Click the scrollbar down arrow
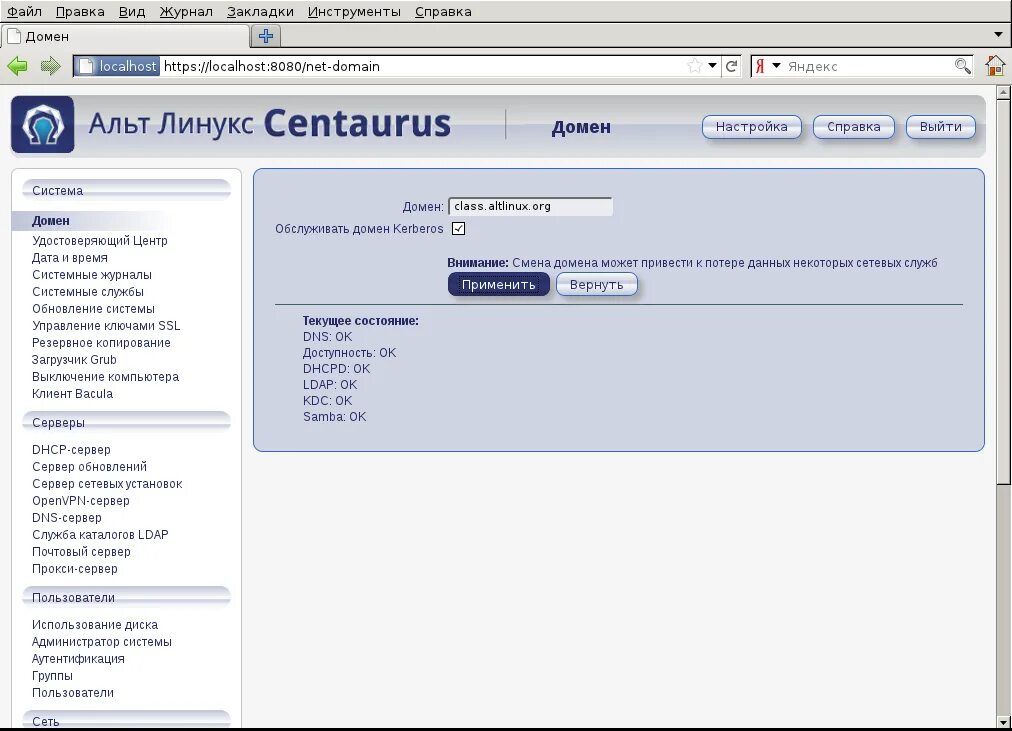Image resolution: width=1012 pixels, height=731 pixels. pos(1003,721)
